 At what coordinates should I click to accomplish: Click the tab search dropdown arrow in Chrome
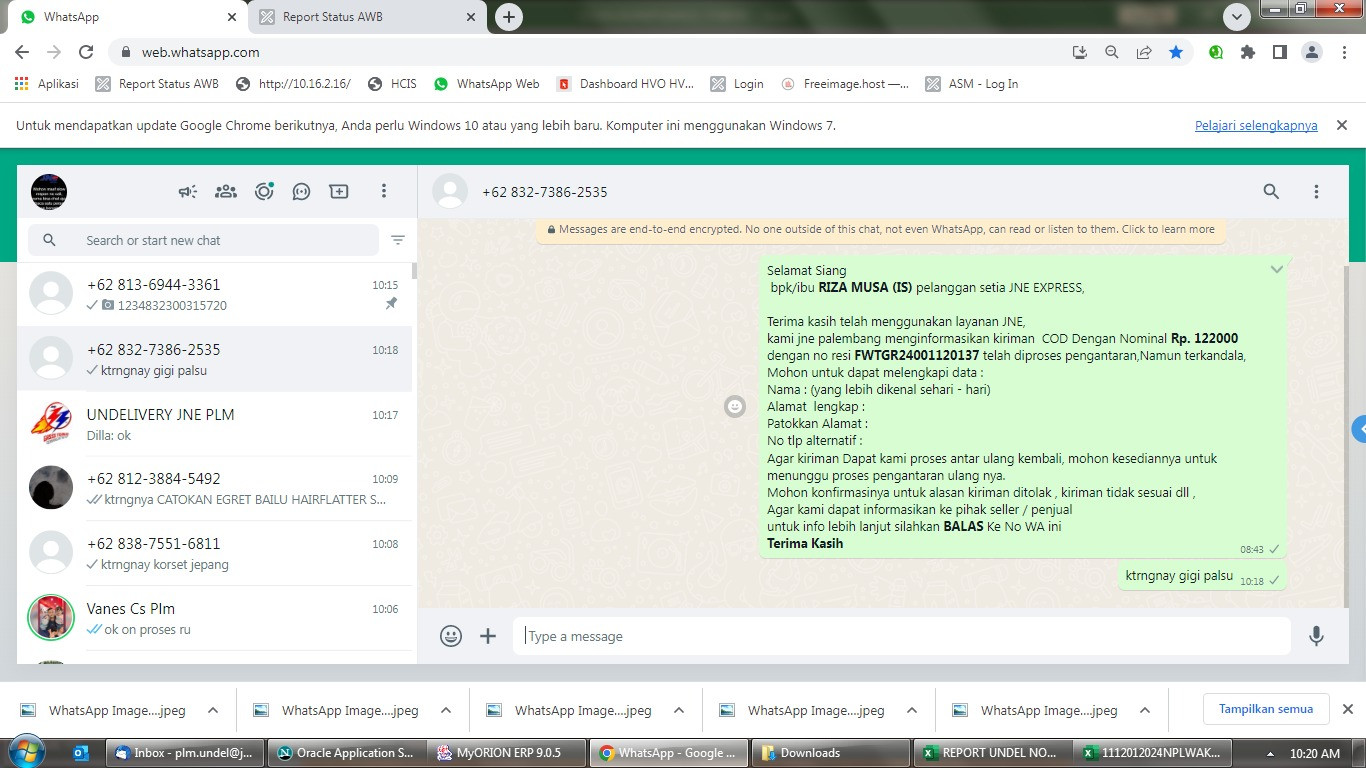(1237, 17)
